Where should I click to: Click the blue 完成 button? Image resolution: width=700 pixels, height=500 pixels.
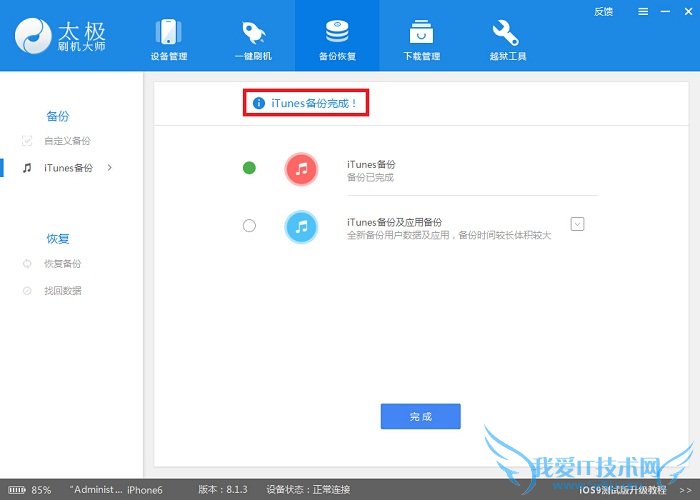421,417
